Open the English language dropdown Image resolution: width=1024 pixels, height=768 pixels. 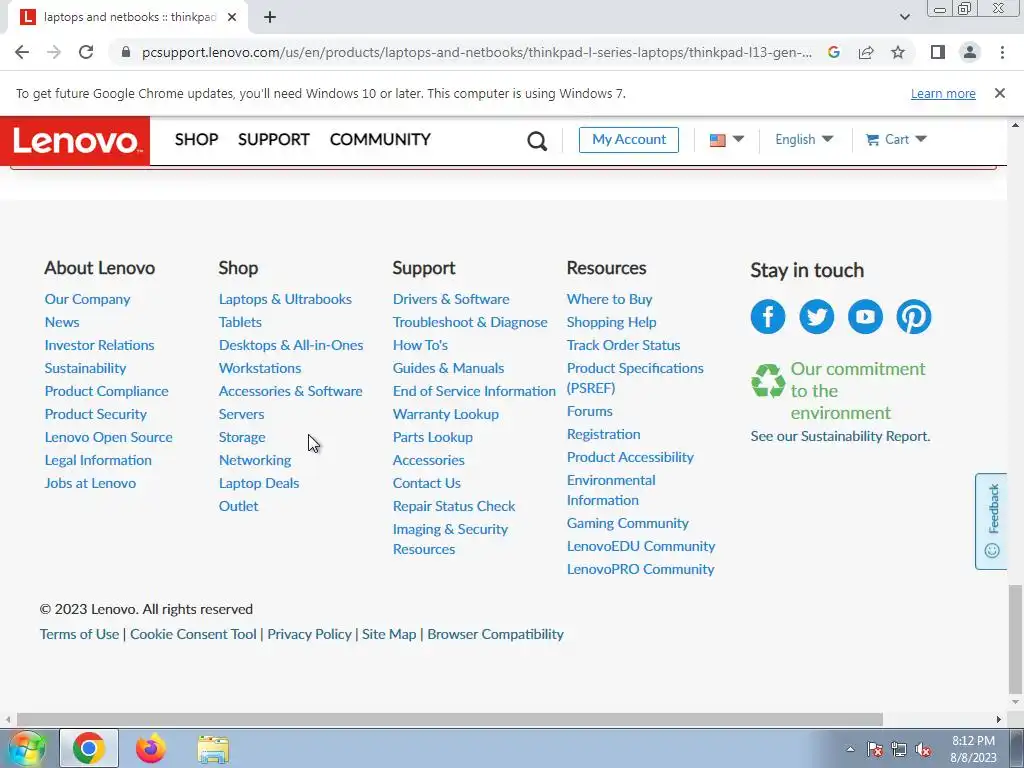(804, 140)
